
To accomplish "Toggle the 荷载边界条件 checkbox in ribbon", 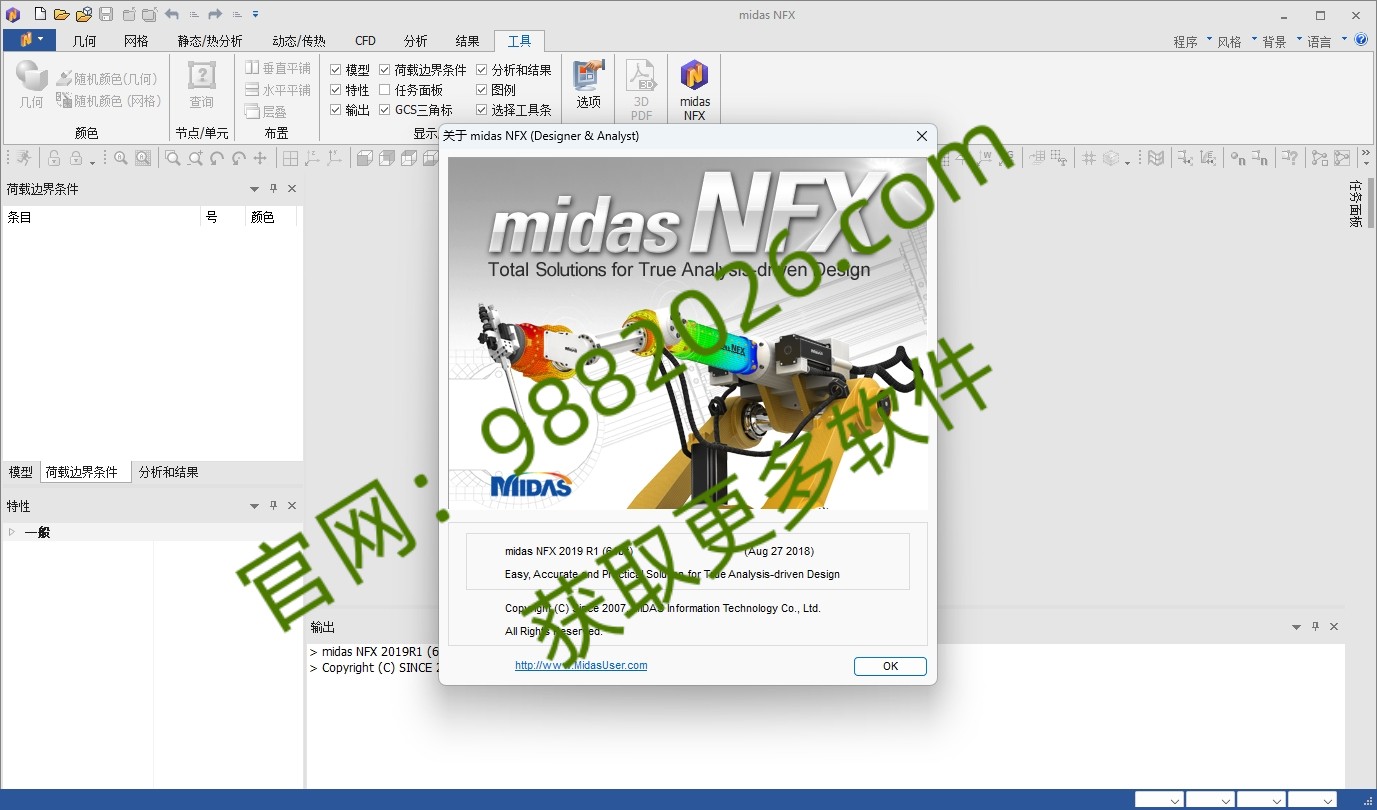I will pos(385,70).
